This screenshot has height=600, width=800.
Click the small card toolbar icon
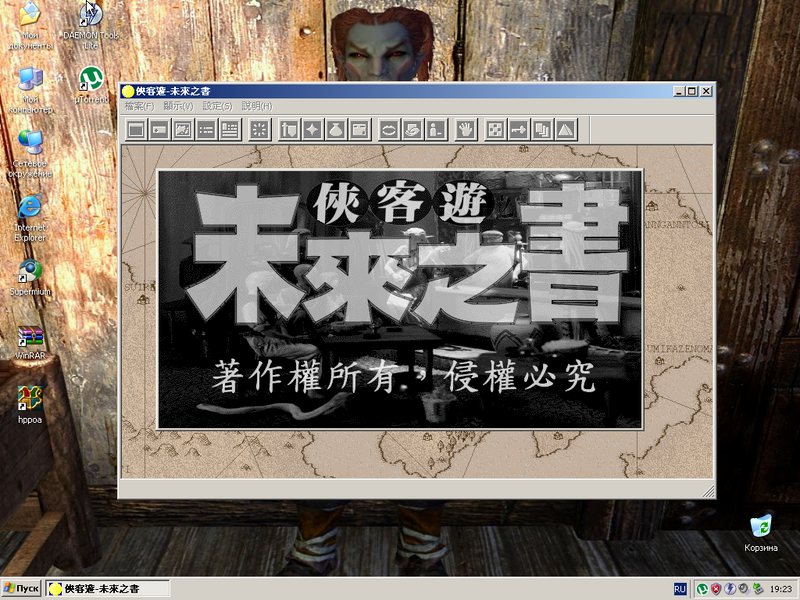[x=160, y=130]
